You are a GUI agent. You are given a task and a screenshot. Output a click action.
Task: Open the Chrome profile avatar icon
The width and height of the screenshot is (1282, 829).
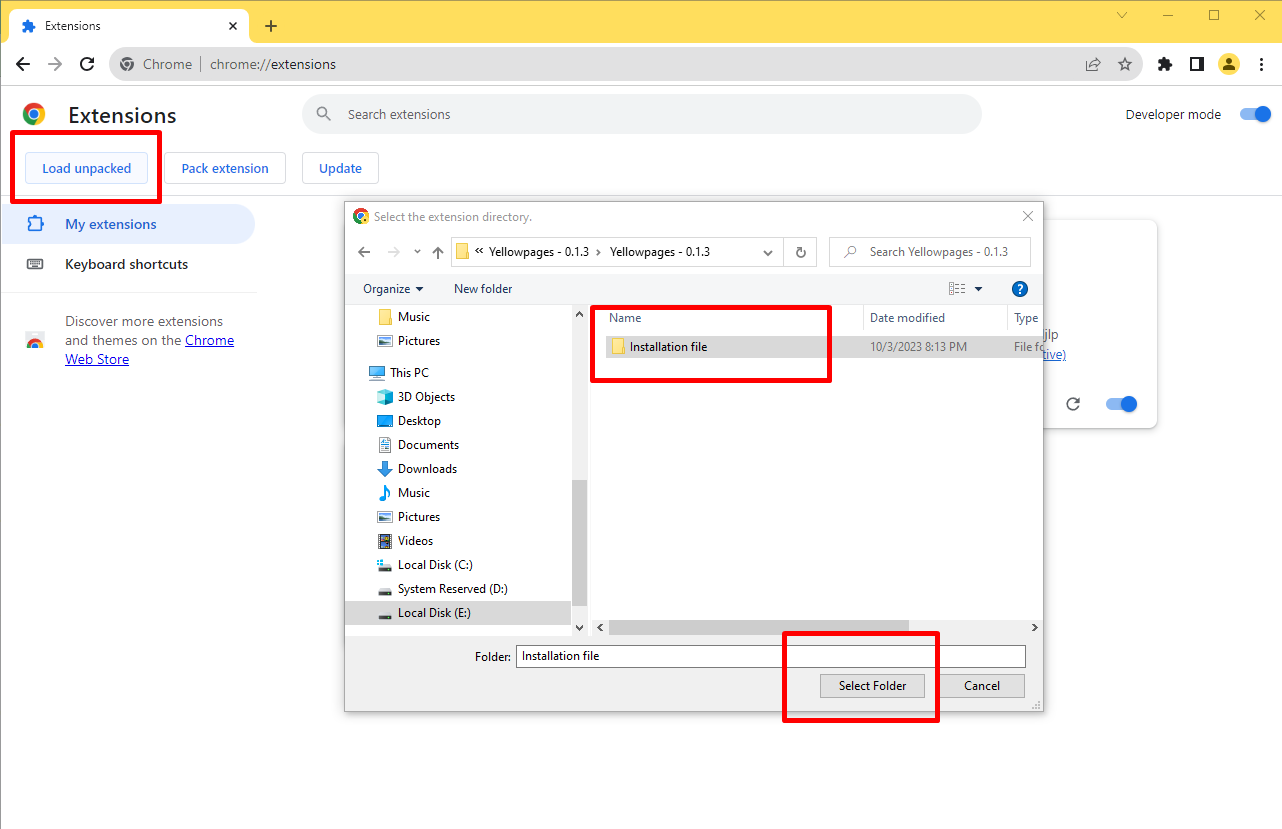coord(1228,63)
